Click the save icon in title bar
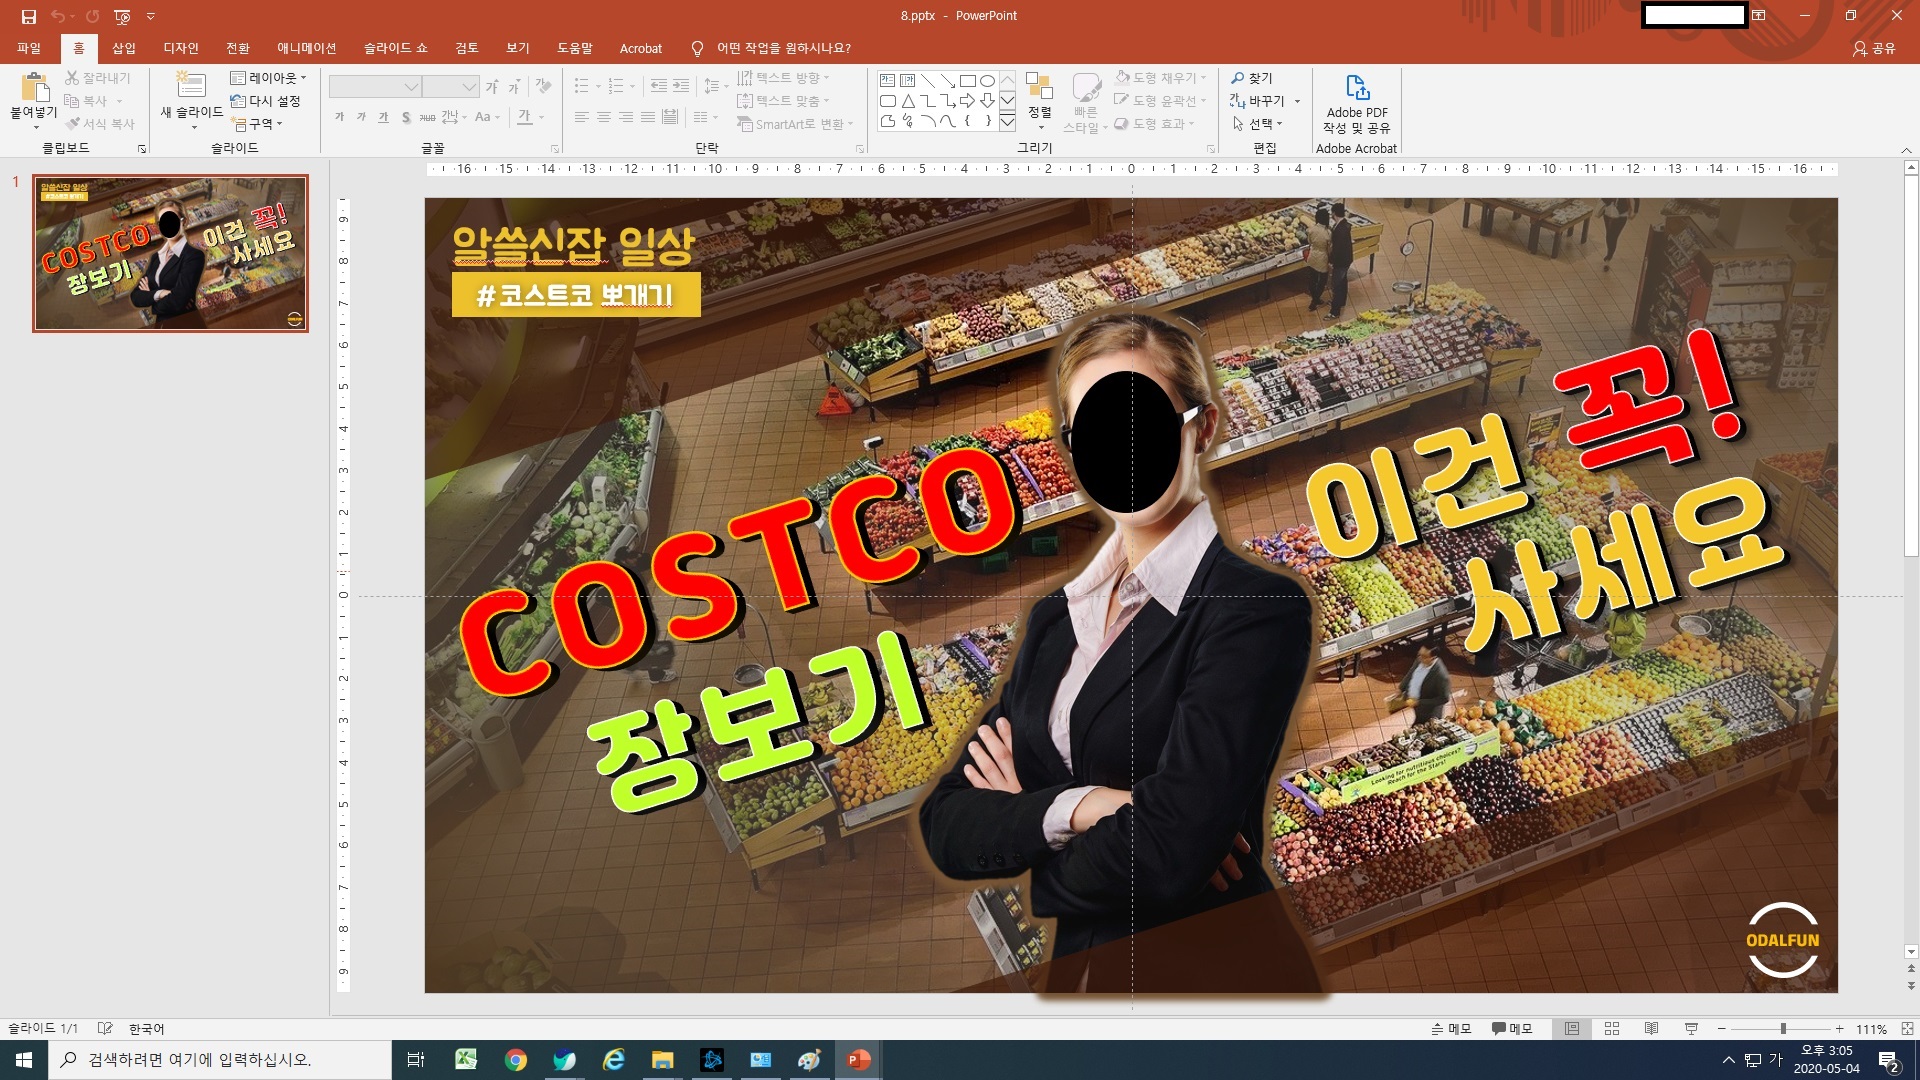 tap(28, 16)
